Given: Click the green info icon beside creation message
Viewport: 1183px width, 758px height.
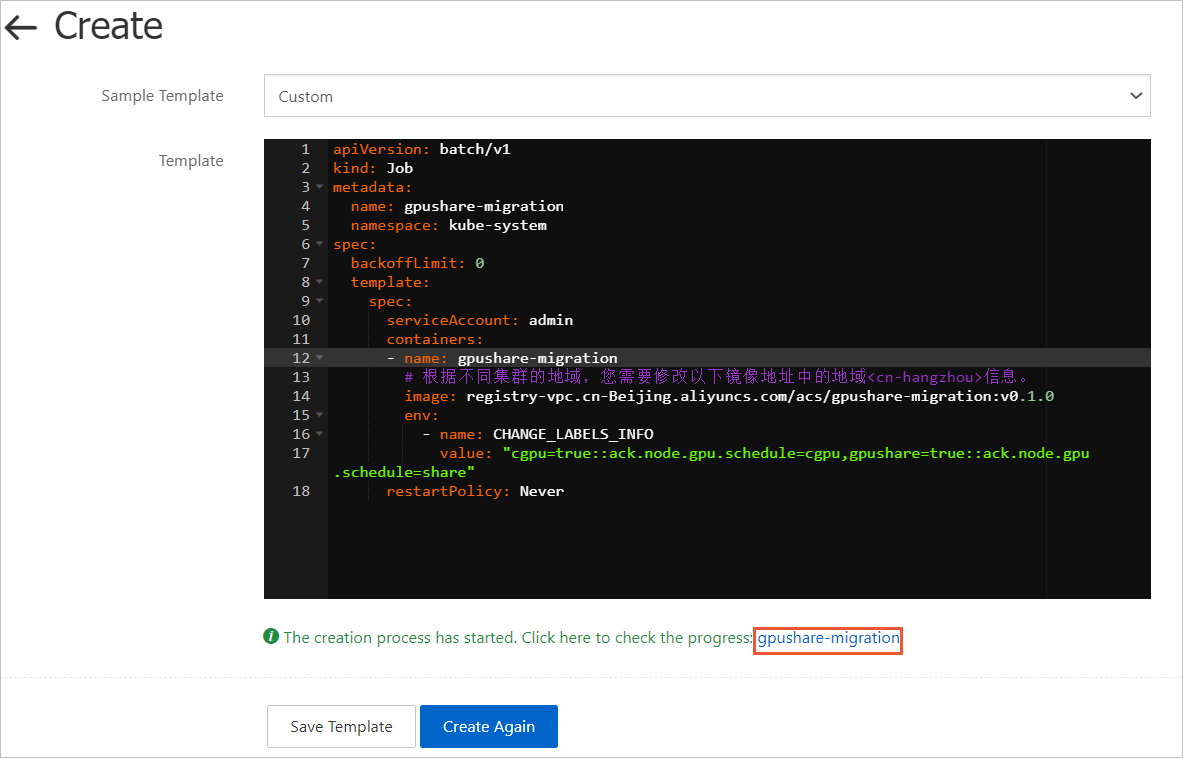Looking at the screenshot, I should tap(271, 637).
